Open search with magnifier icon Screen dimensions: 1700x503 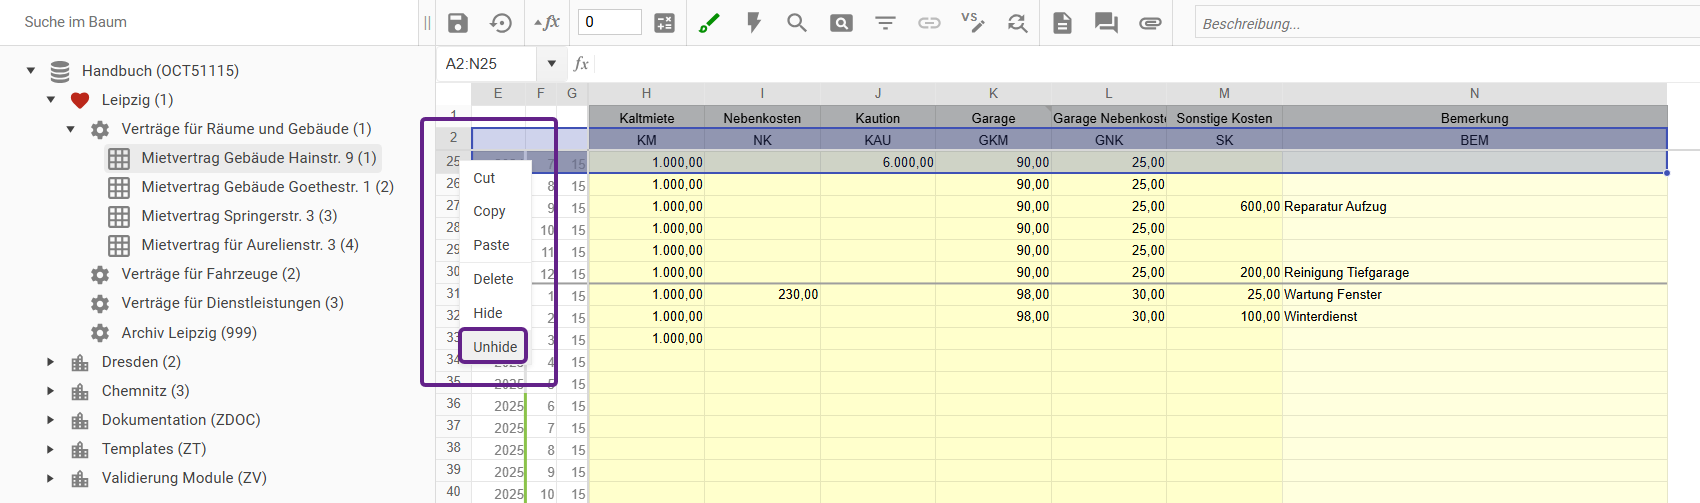click(x=797, y=23)
